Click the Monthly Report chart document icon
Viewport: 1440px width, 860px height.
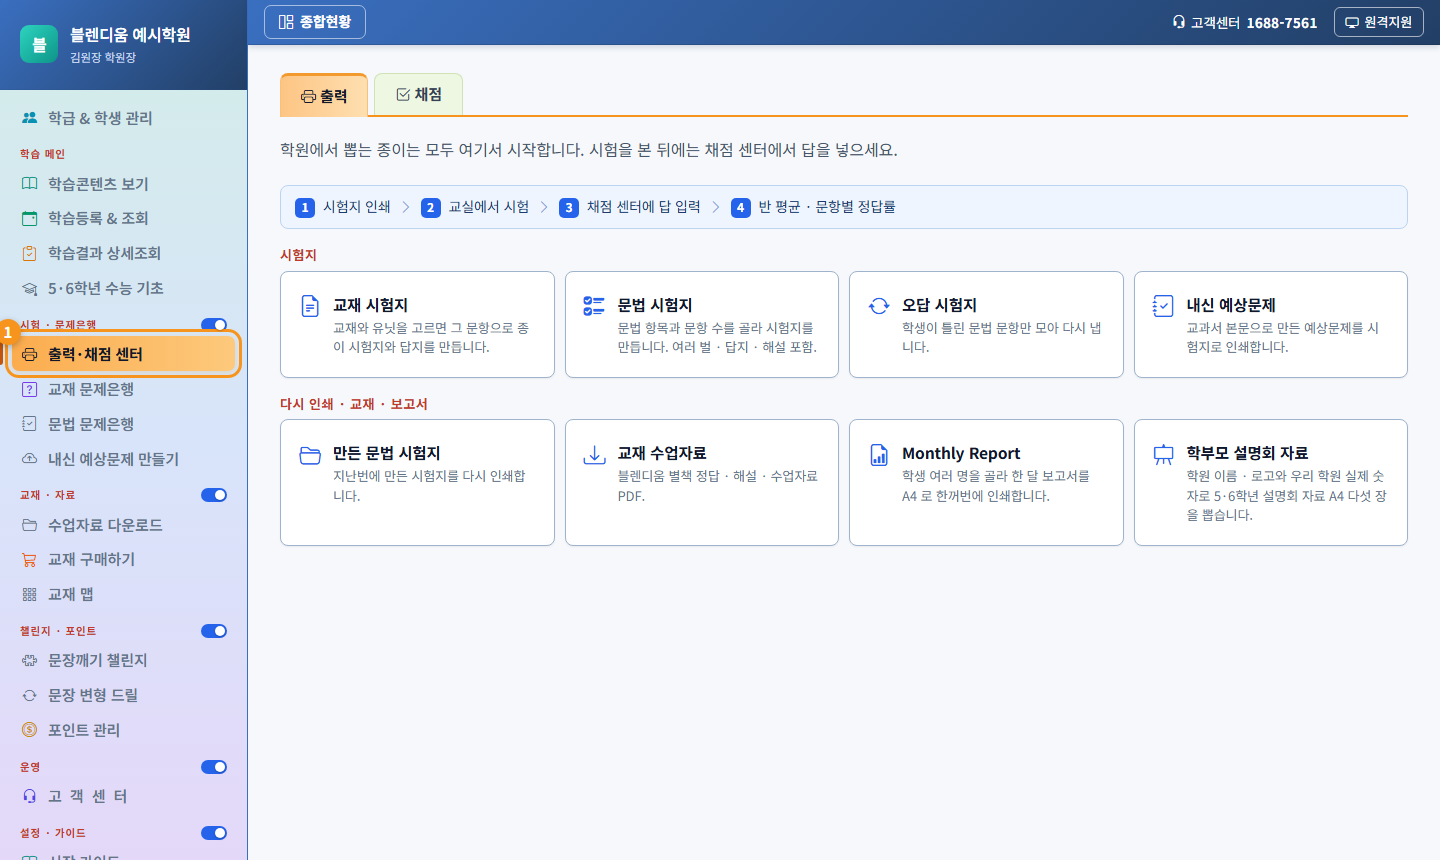[879, 455]
